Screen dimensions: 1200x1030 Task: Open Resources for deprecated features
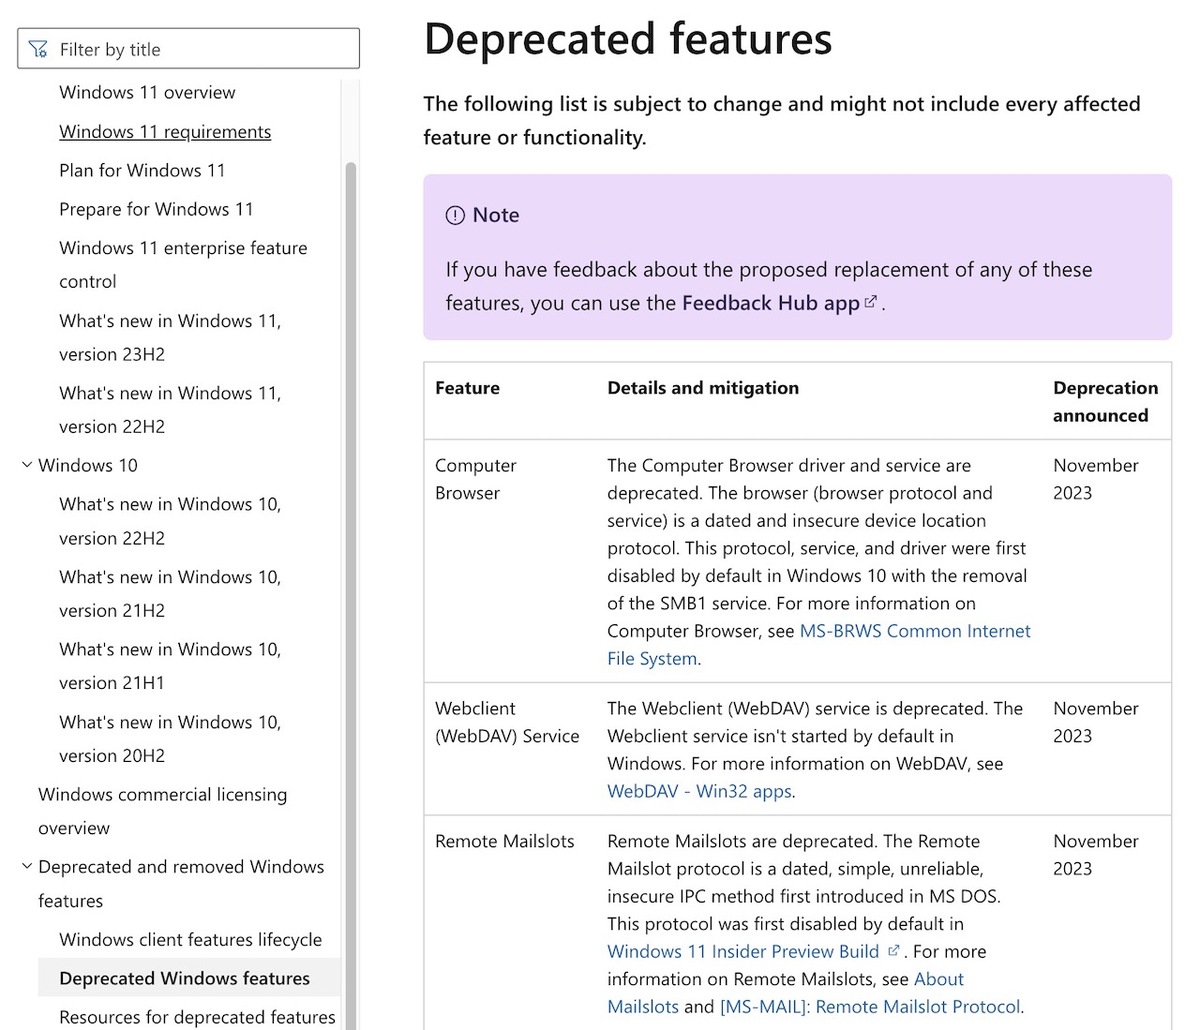pyautogui.click(x=197, y=1017)
